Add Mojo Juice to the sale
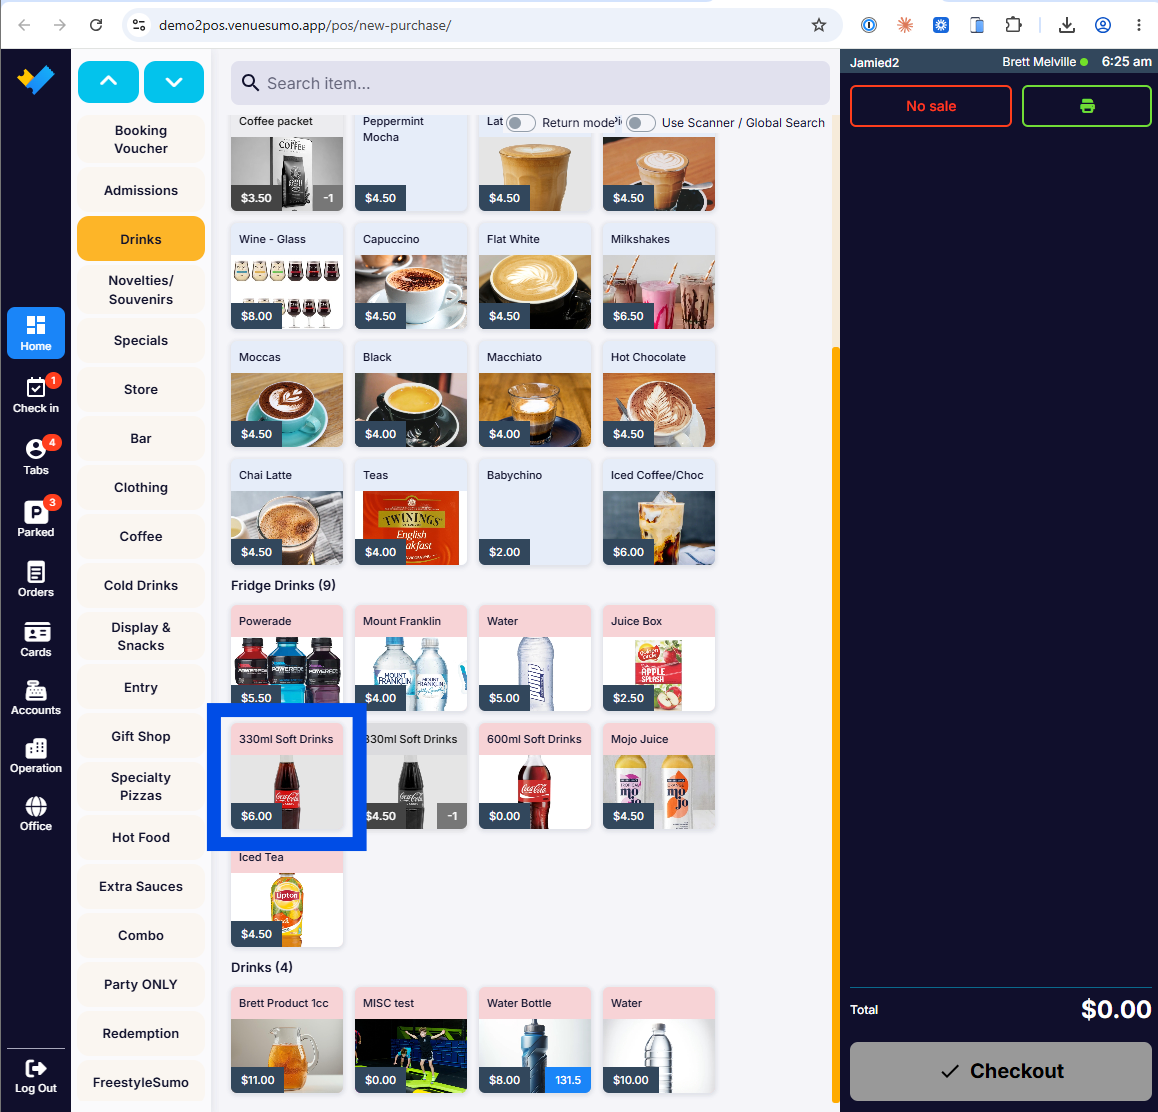Image resolution: width=1158 pixels, height=1112 pixels. click(659, 777)
